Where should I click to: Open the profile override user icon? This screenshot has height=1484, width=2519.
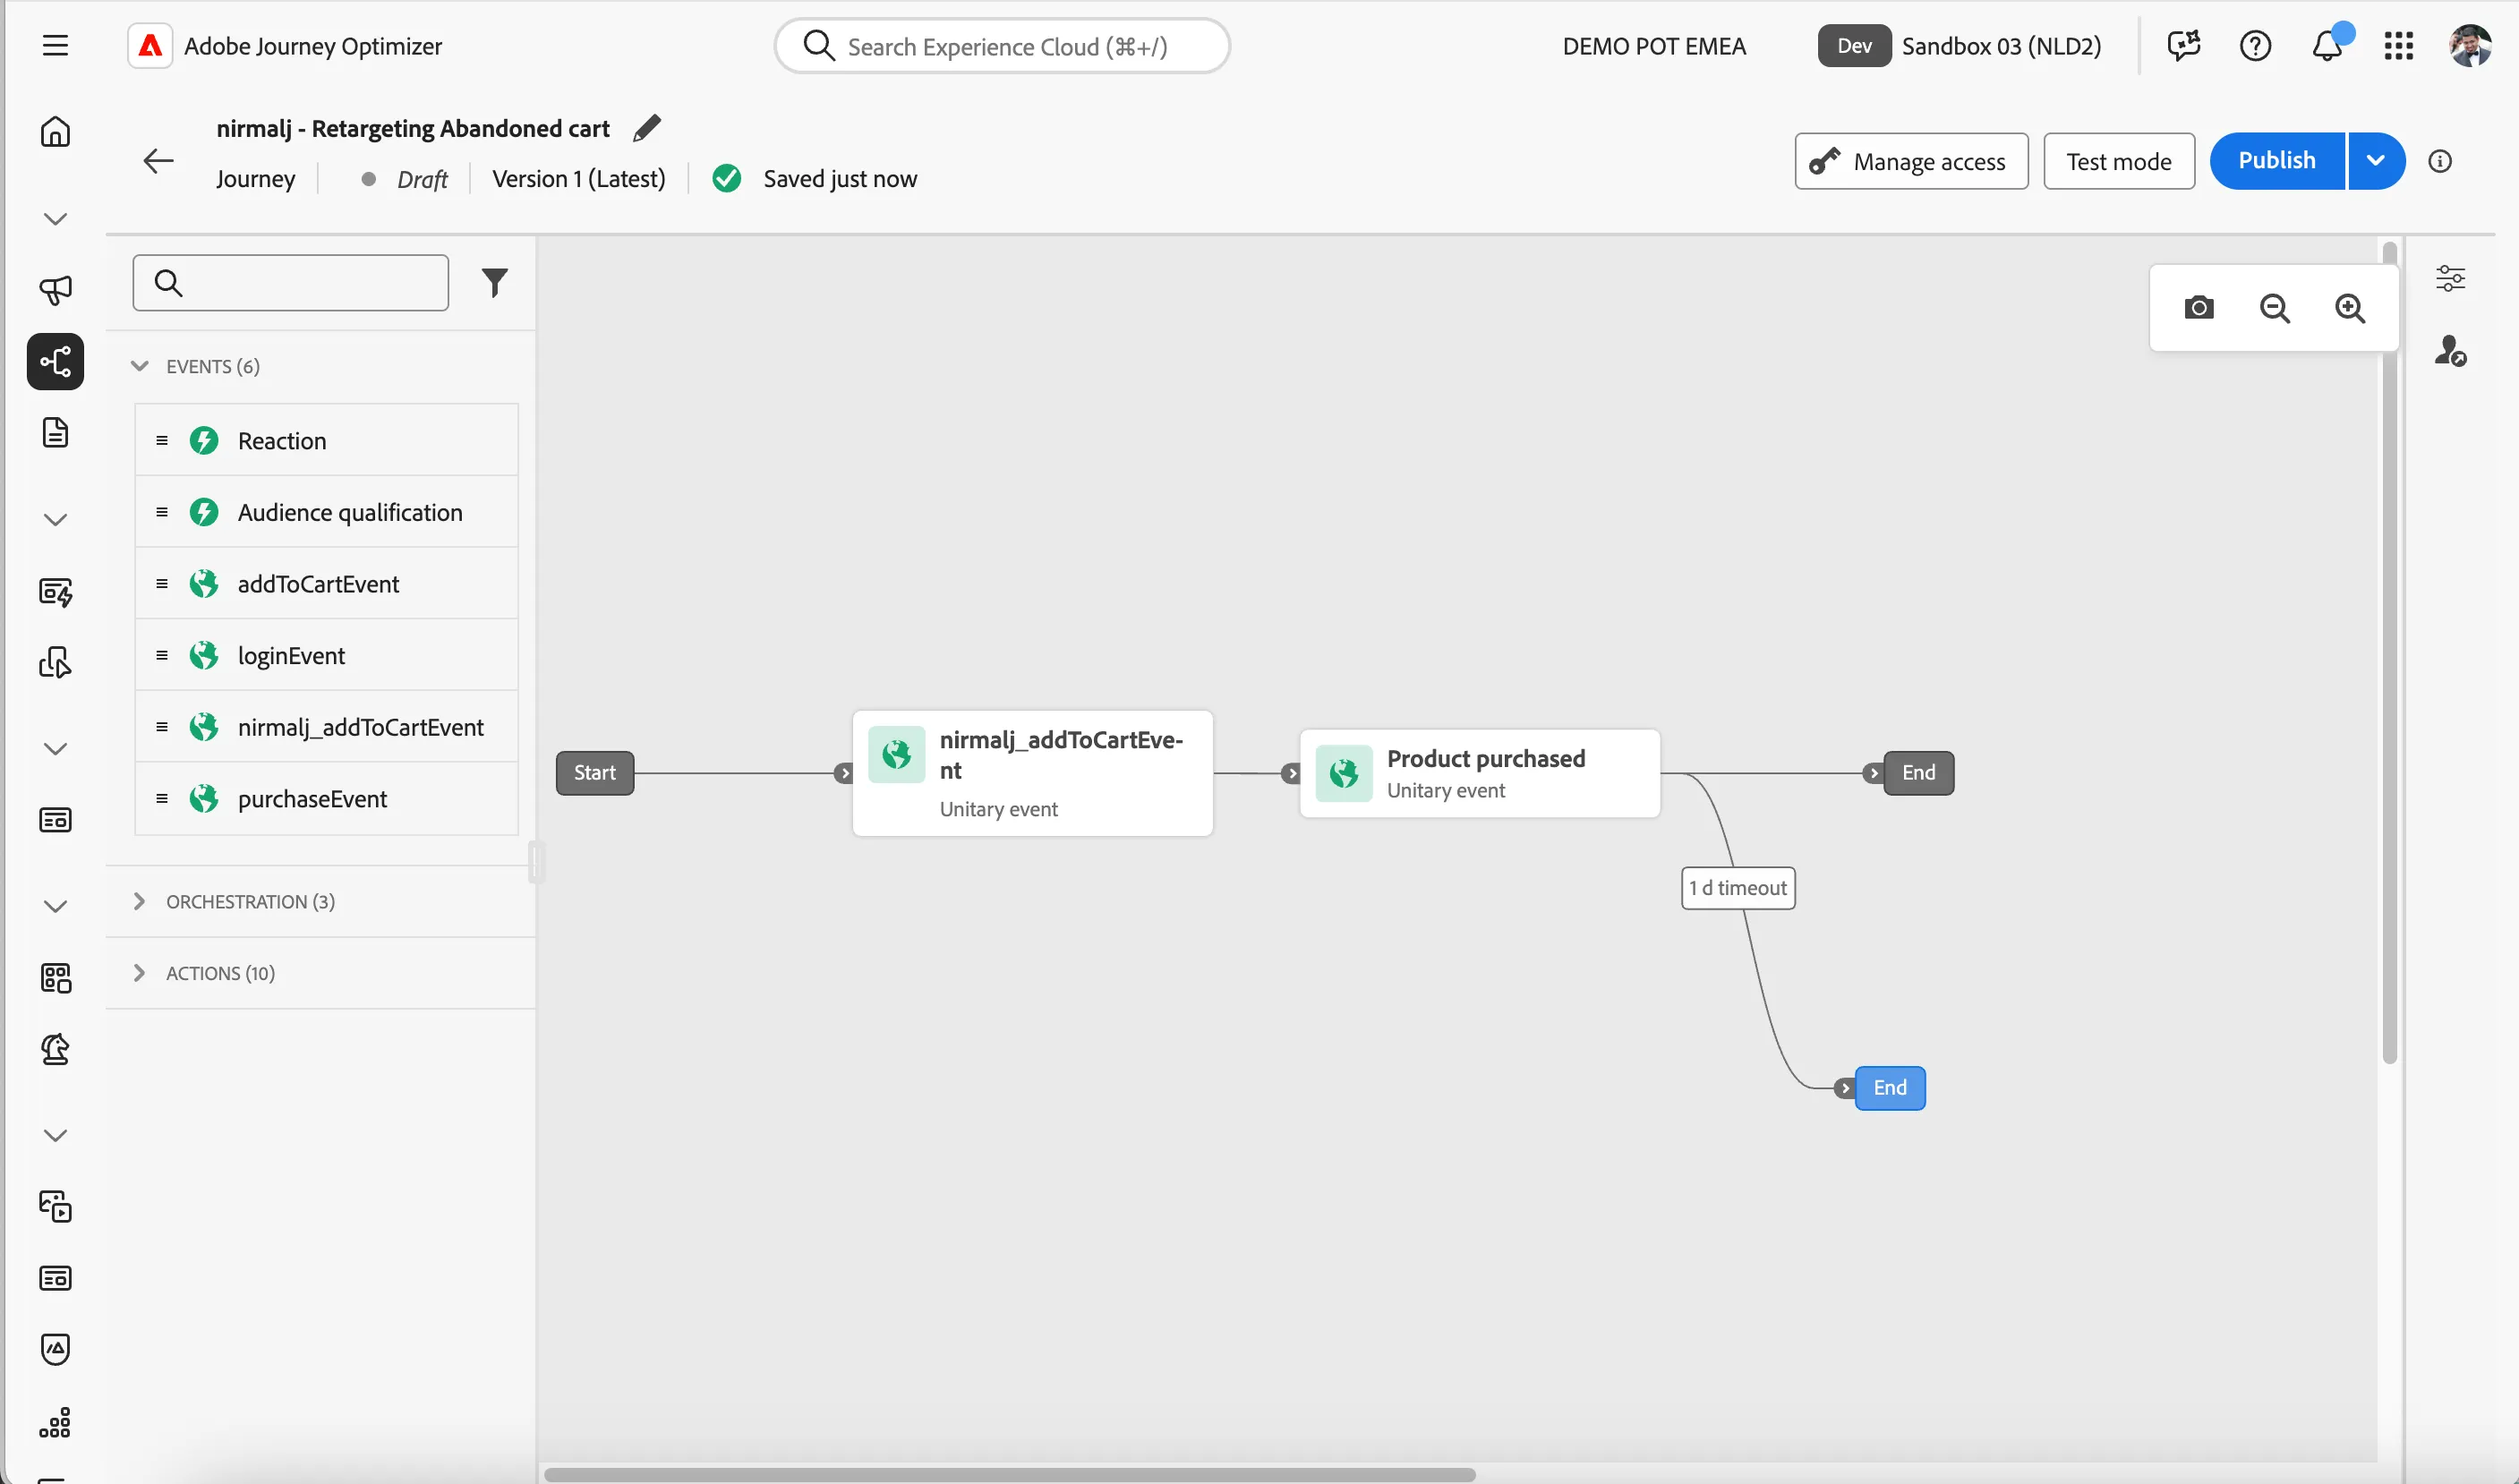tap(2450, 350)
